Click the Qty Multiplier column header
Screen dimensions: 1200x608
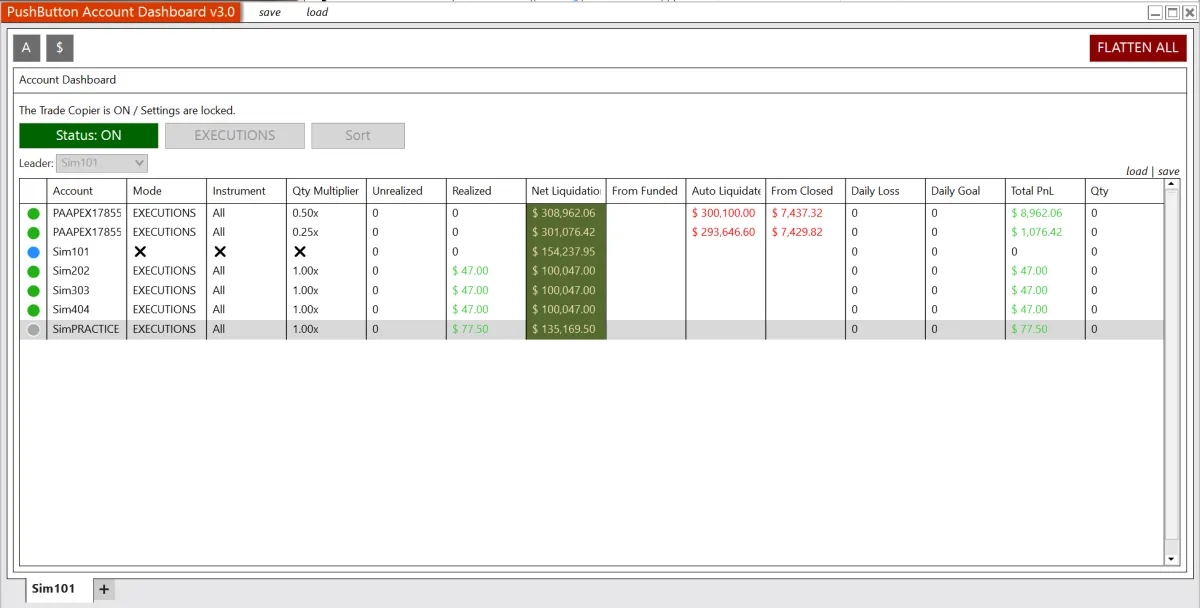click(327, 191)
